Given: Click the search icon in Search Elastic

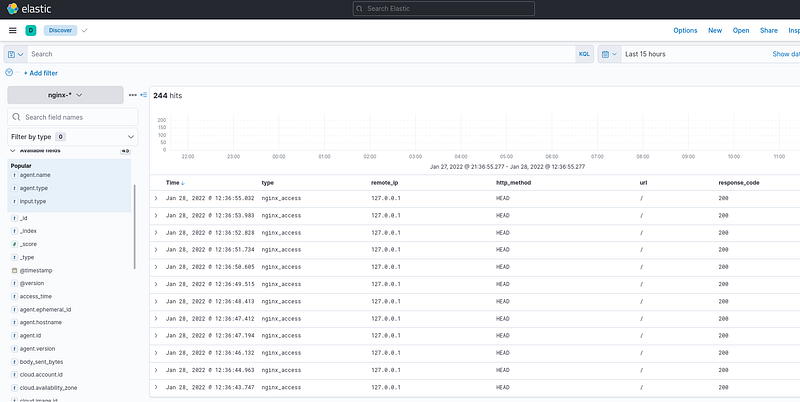Looking at the screenshot, I should (x=359, y=9).
